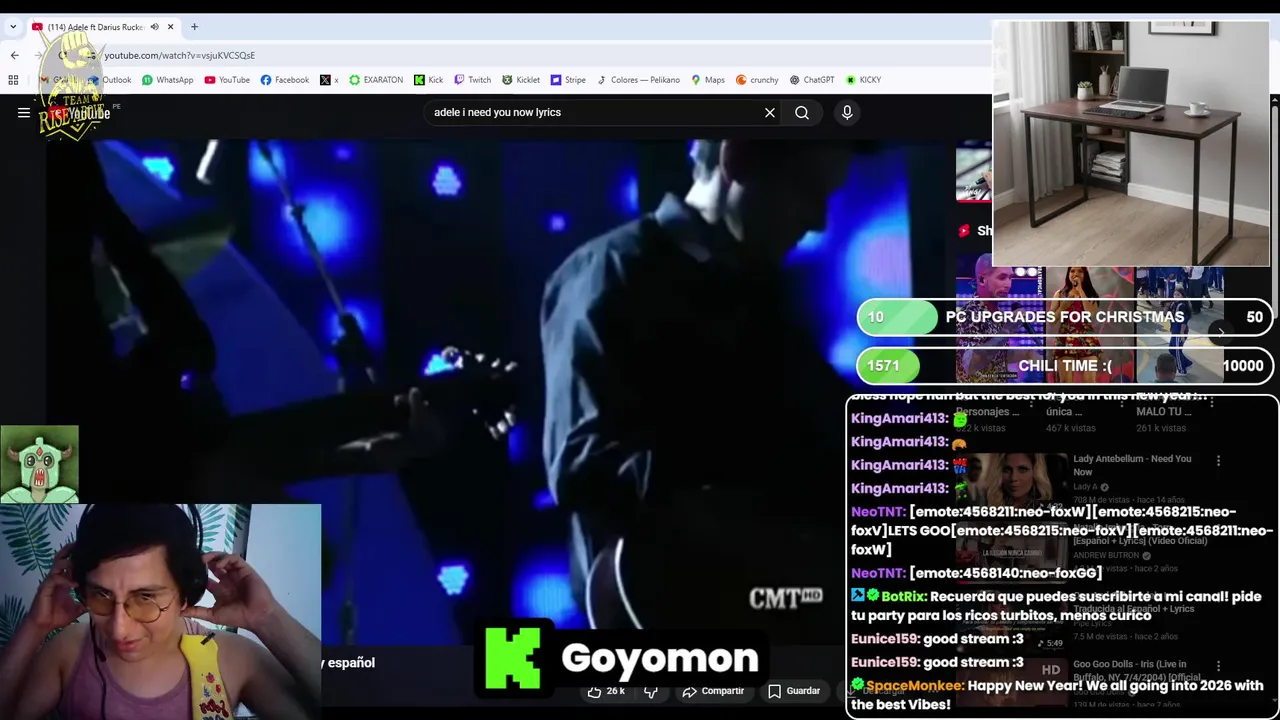This screenshot has height=720, width=1280.
Task: Open the ChatGPT bookmark
Action: coord(812,80)
